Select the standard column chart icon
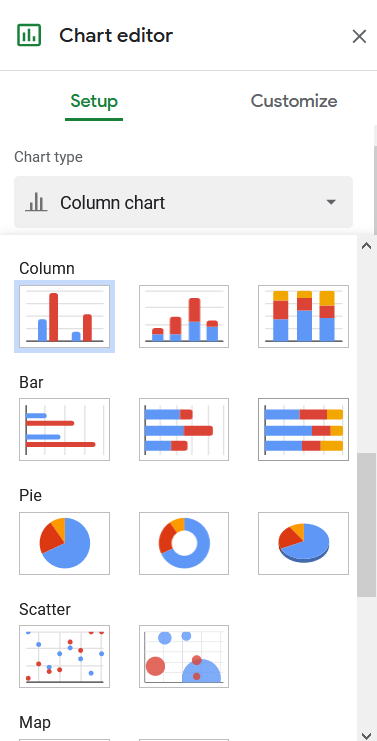 [x=64, y=316]
